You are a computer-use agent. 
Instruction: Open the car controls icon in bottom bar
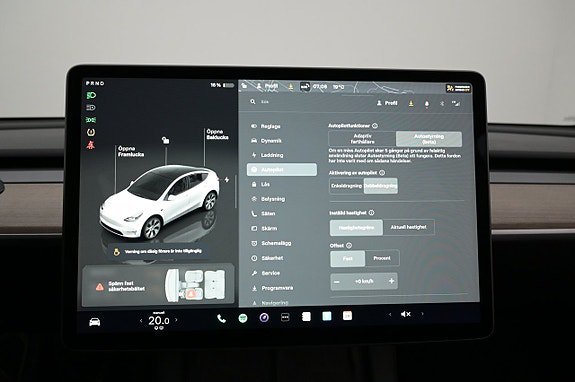coord(95,322)
